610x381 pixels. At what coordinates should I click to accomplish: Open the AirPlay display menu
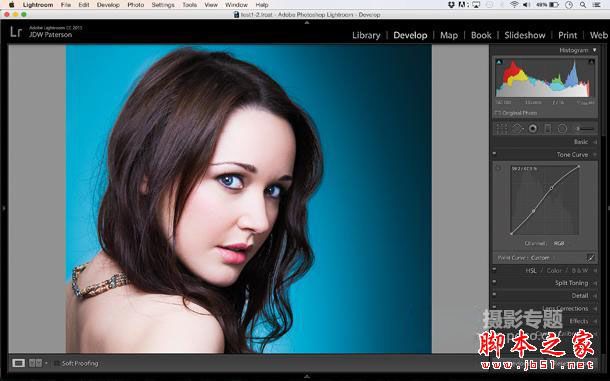point(477,5)
